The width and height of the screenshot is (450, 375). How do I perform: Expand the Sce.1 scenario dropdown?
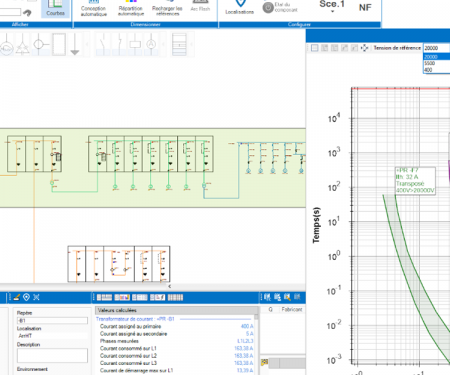pos(332,7)
